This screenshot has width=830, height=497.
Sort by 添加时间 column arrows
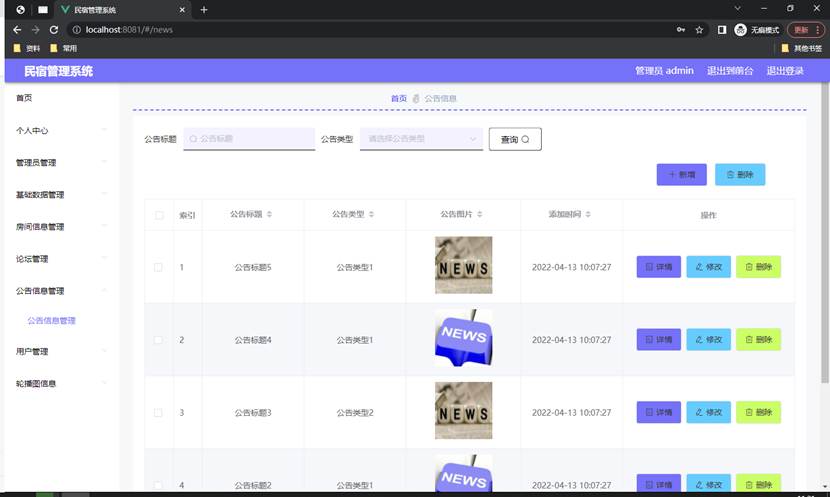(588, 214)
